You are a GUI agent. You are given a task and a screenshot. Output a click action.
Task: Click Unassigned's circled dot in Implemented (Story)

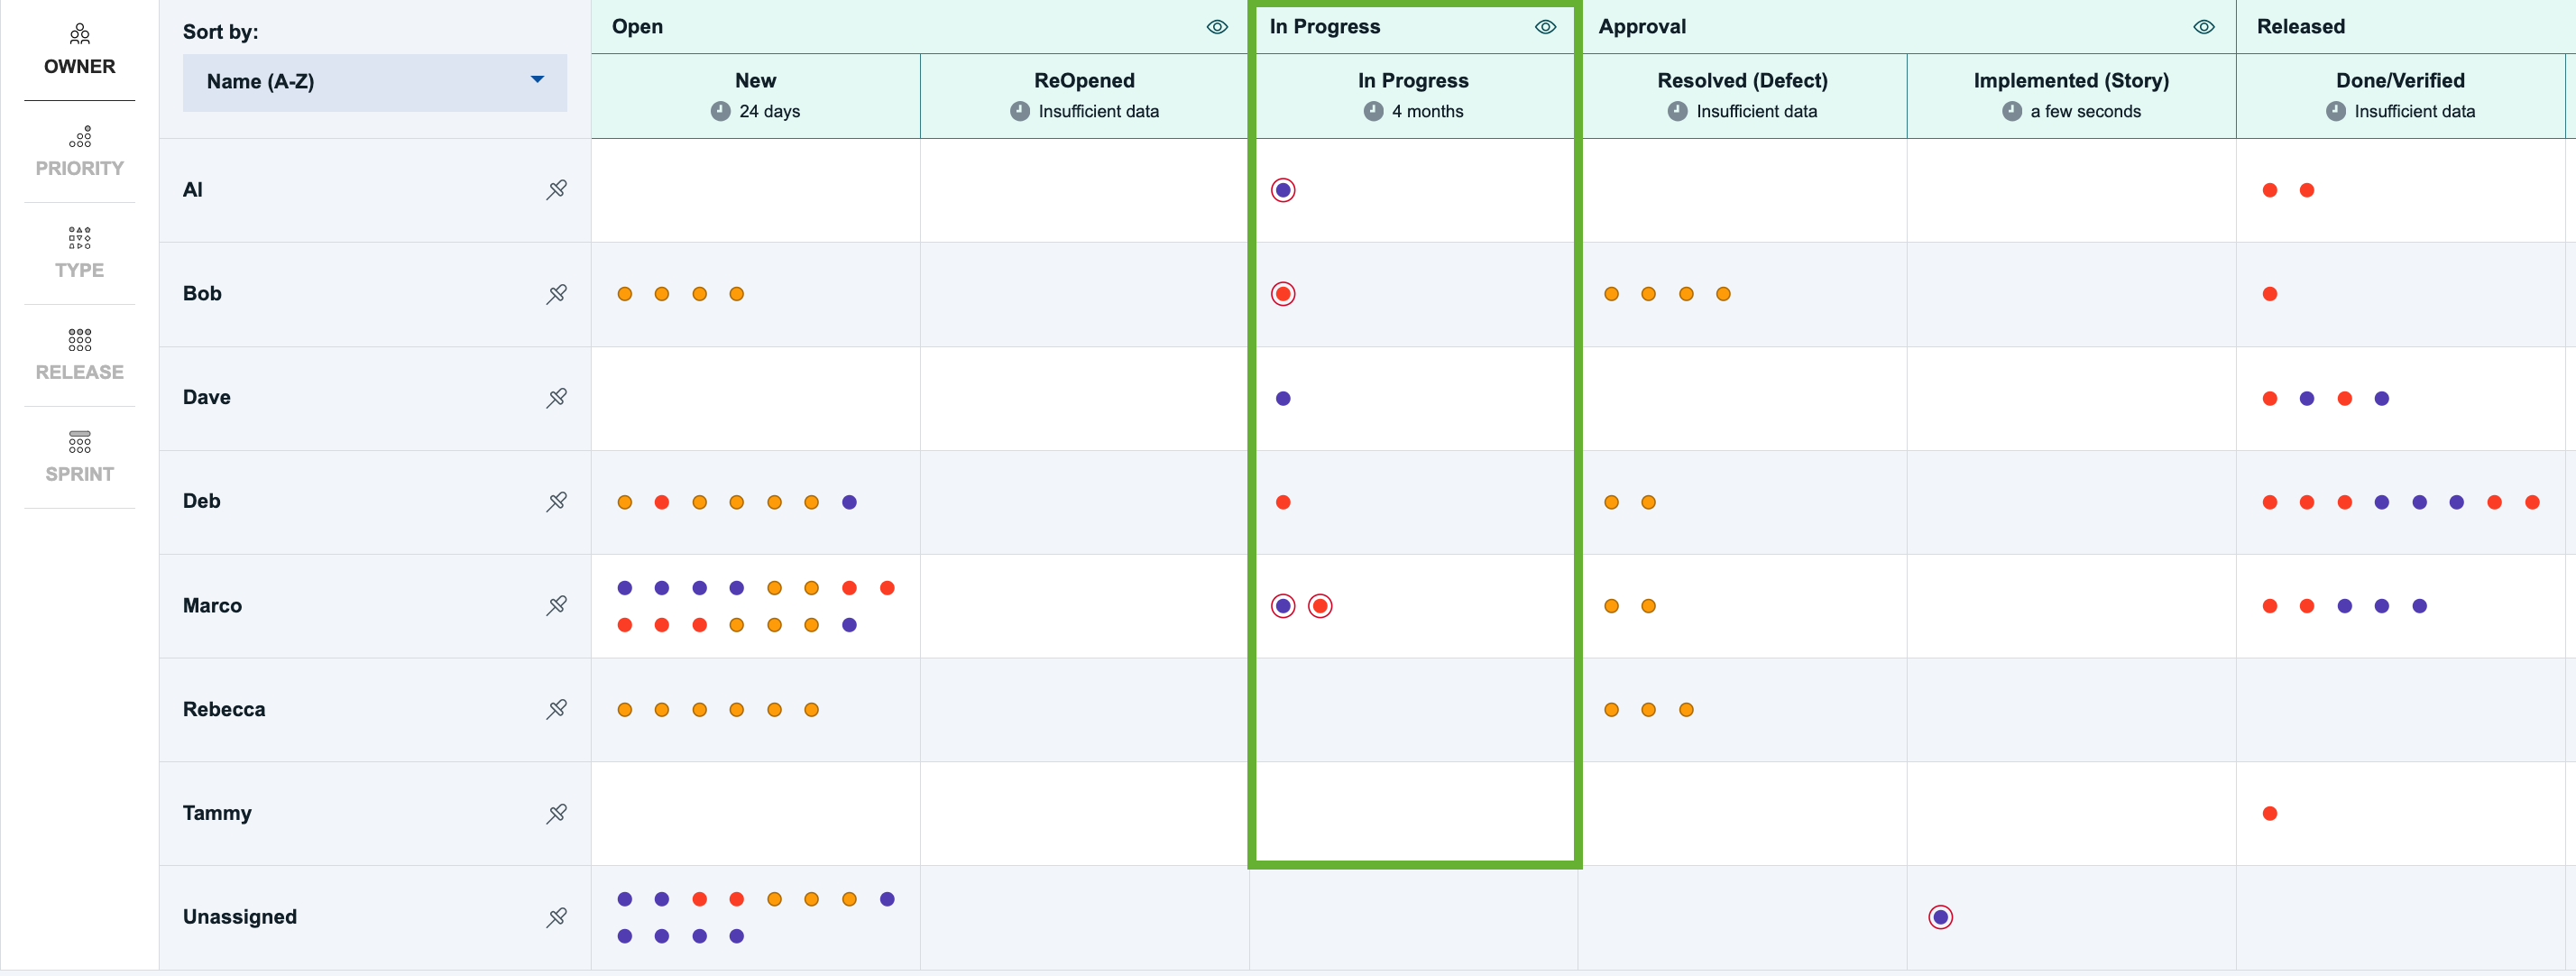point(1940,918)
